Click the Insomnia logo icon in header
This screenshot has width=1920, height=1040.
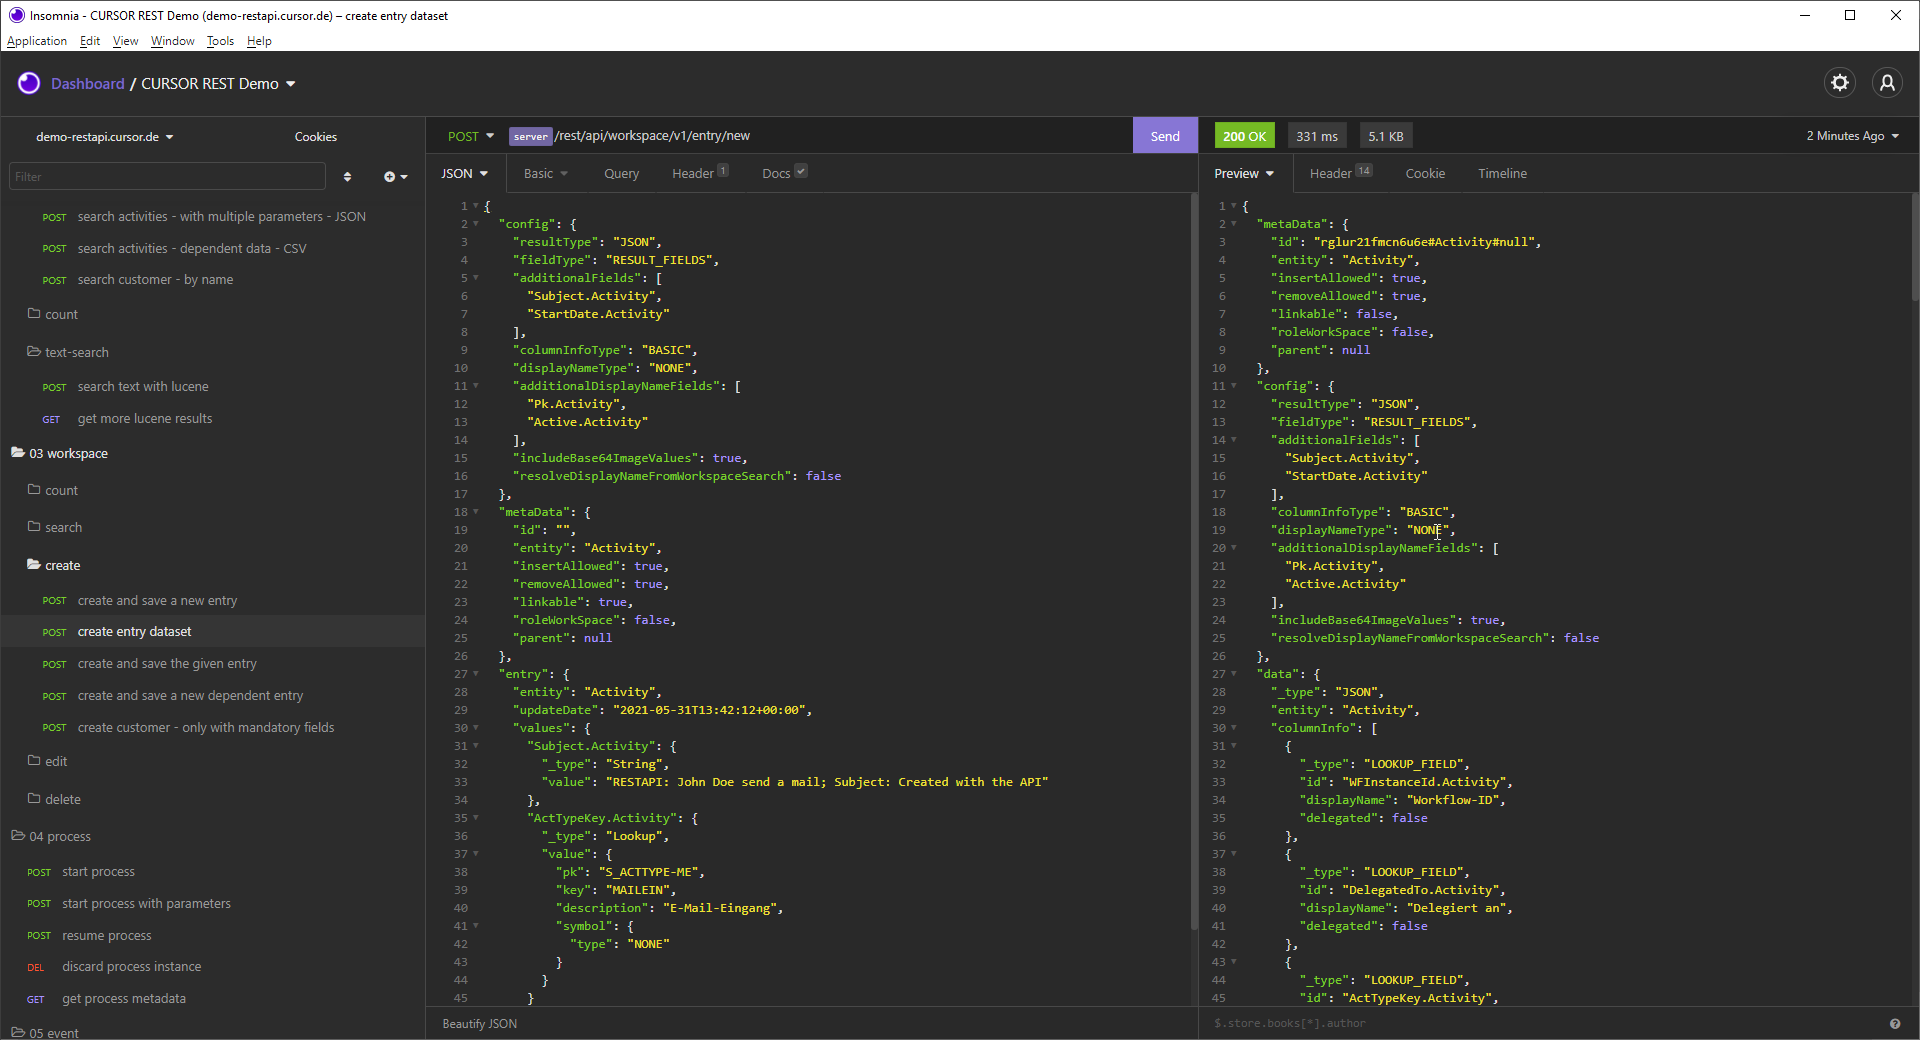click(x=29, y=83)
